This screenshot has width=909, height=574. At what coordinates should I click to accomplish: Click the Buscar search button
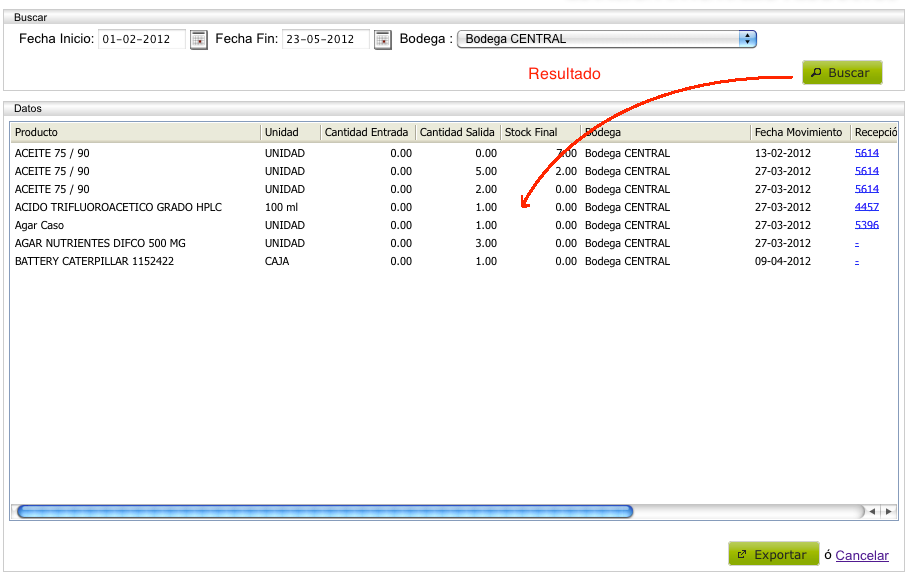(842, 72)
